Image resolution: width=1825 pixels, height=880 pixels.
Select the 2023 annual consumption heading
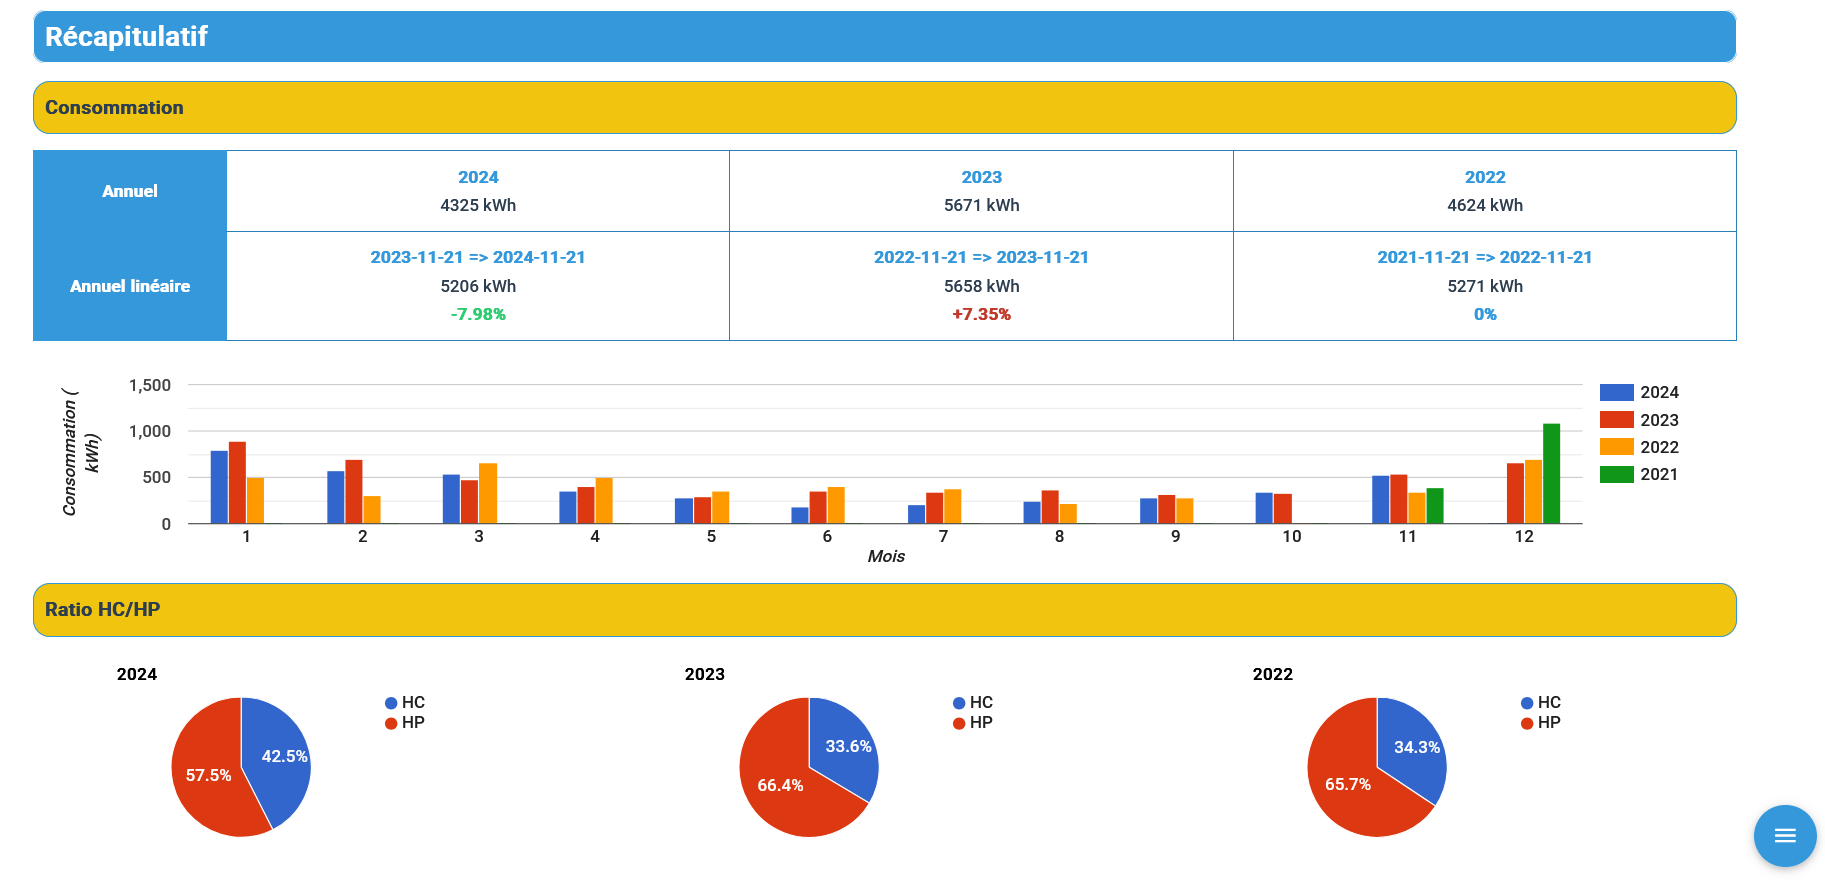(x=981, y=177)
